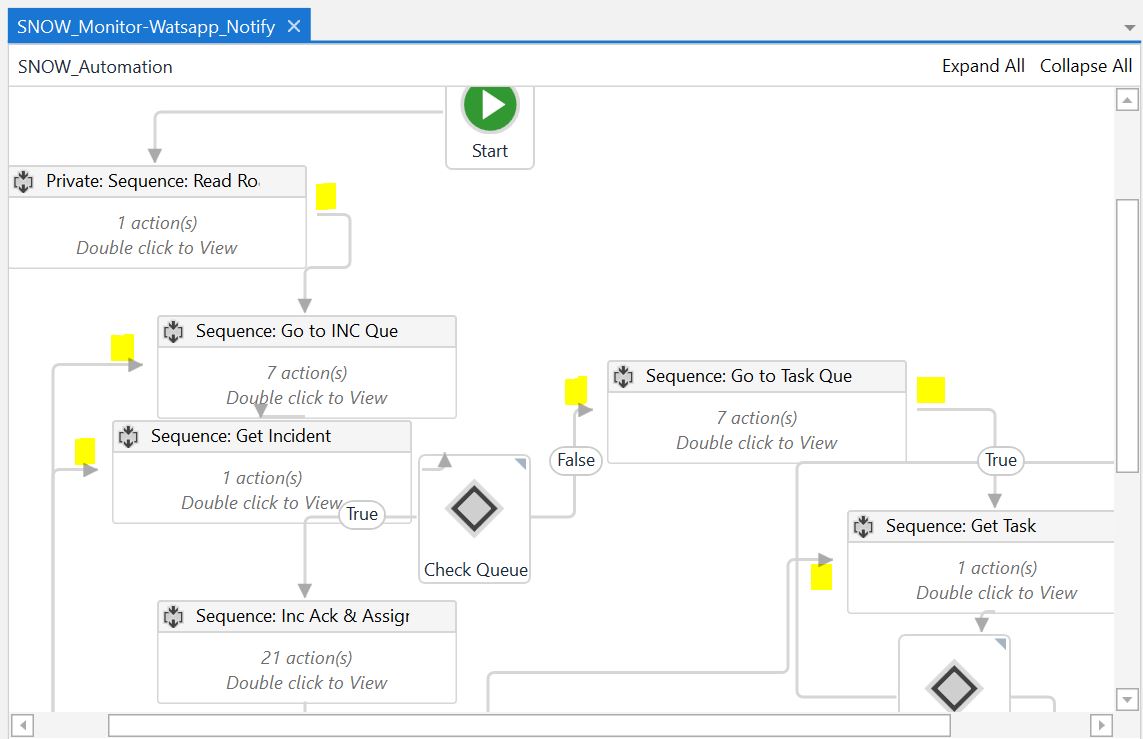The height and width of the screenshot is (739, 1143).
Task: Click sequence icon of Get Task
Action: coord(863,526)
